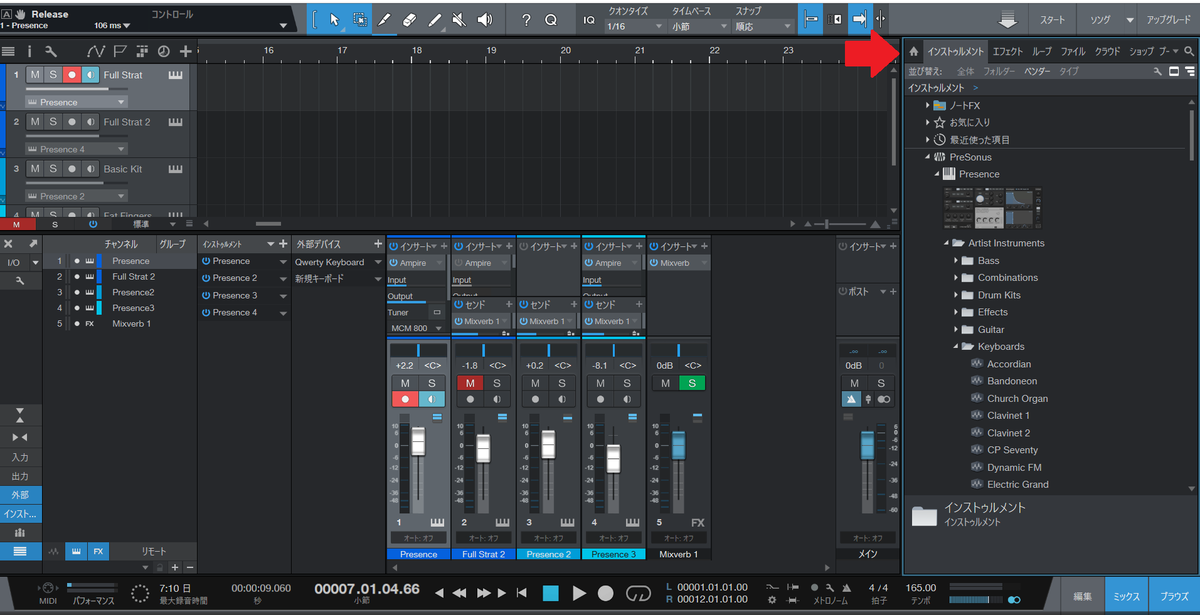Open the 編集 editor view button
Screen dimensions: 1200x615
point(1083,596)
